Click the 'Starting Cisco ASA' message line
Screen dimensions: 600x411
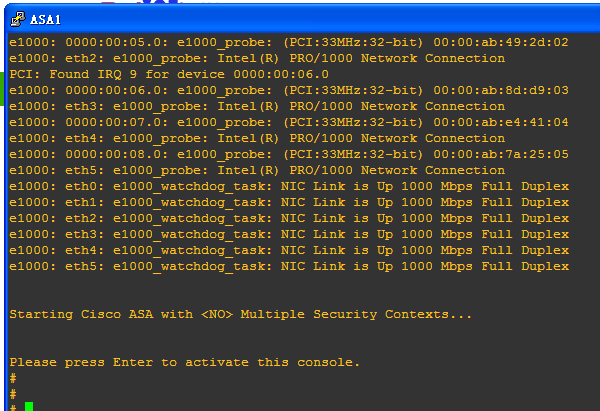(240, 314)
